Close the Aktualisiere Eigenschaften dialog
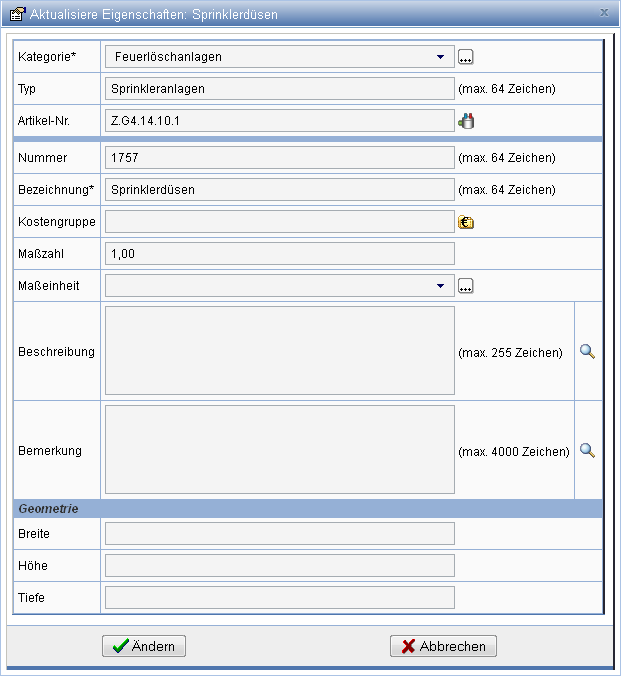 pyautogui.click(x=603, y=14)
